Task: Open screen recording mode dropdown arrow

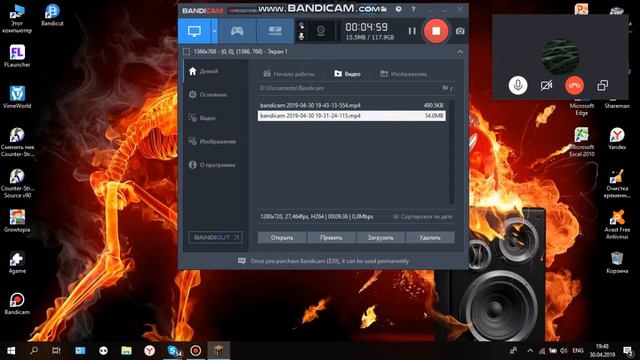Action: pyautogui.click(x=214, y=31)
